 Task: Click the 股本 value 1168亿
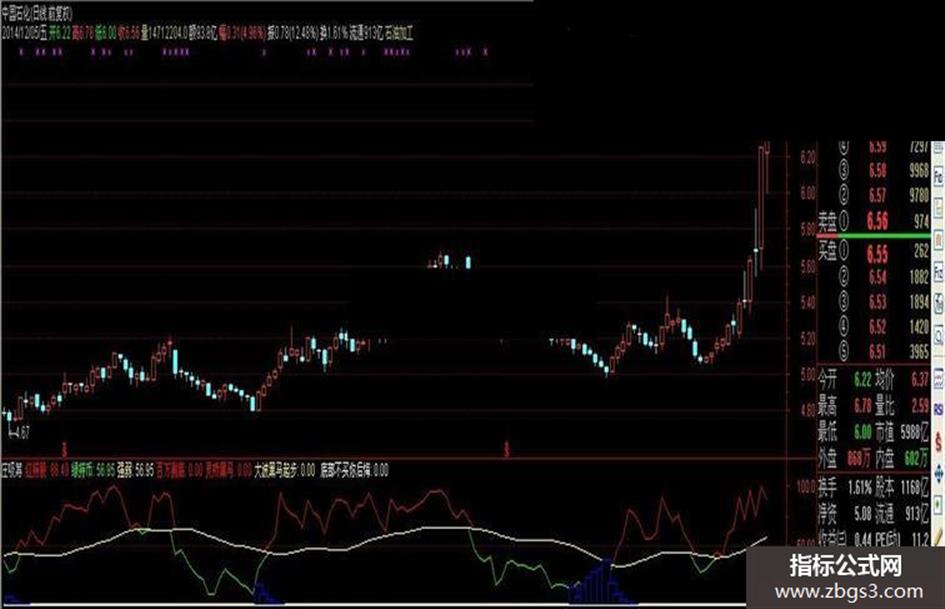point(915,488)
